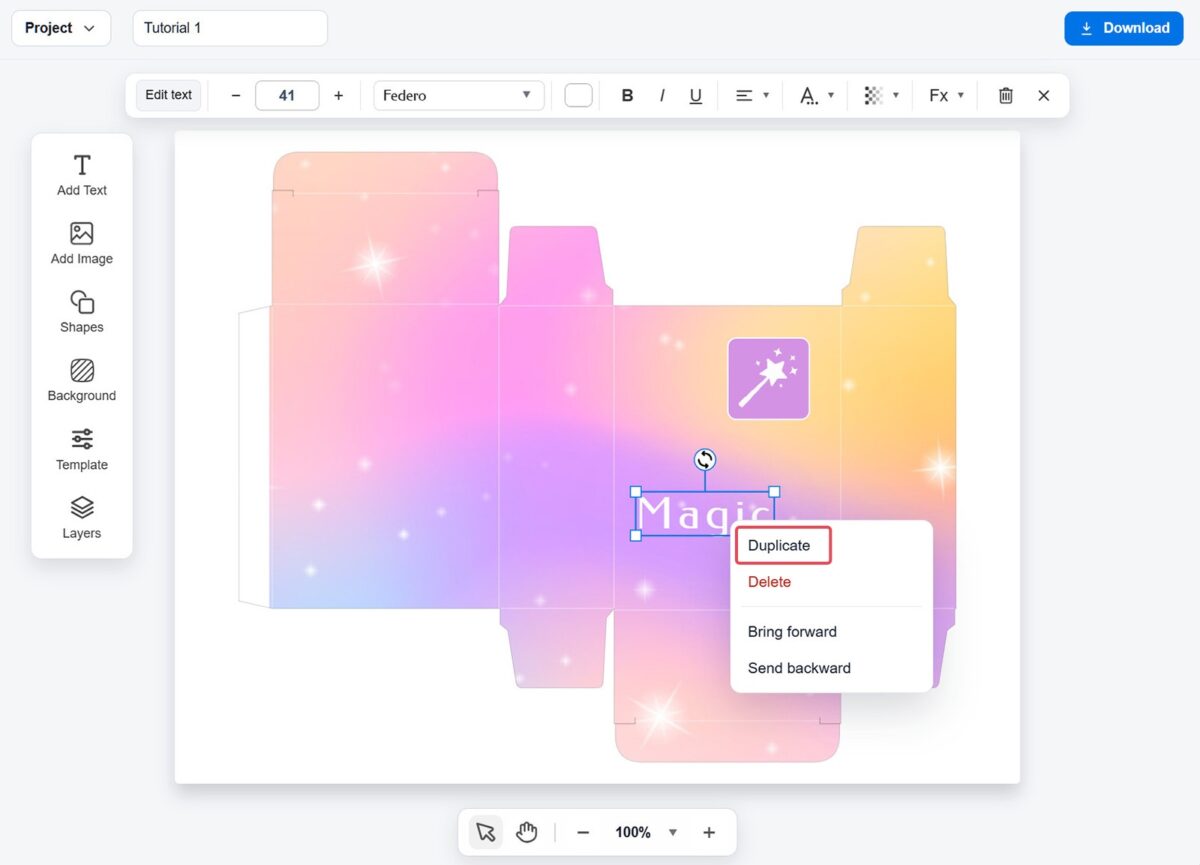This screenshot has height=865, width=1200.
Task: Increase font size with the plus button
Action: click(338, 96)
